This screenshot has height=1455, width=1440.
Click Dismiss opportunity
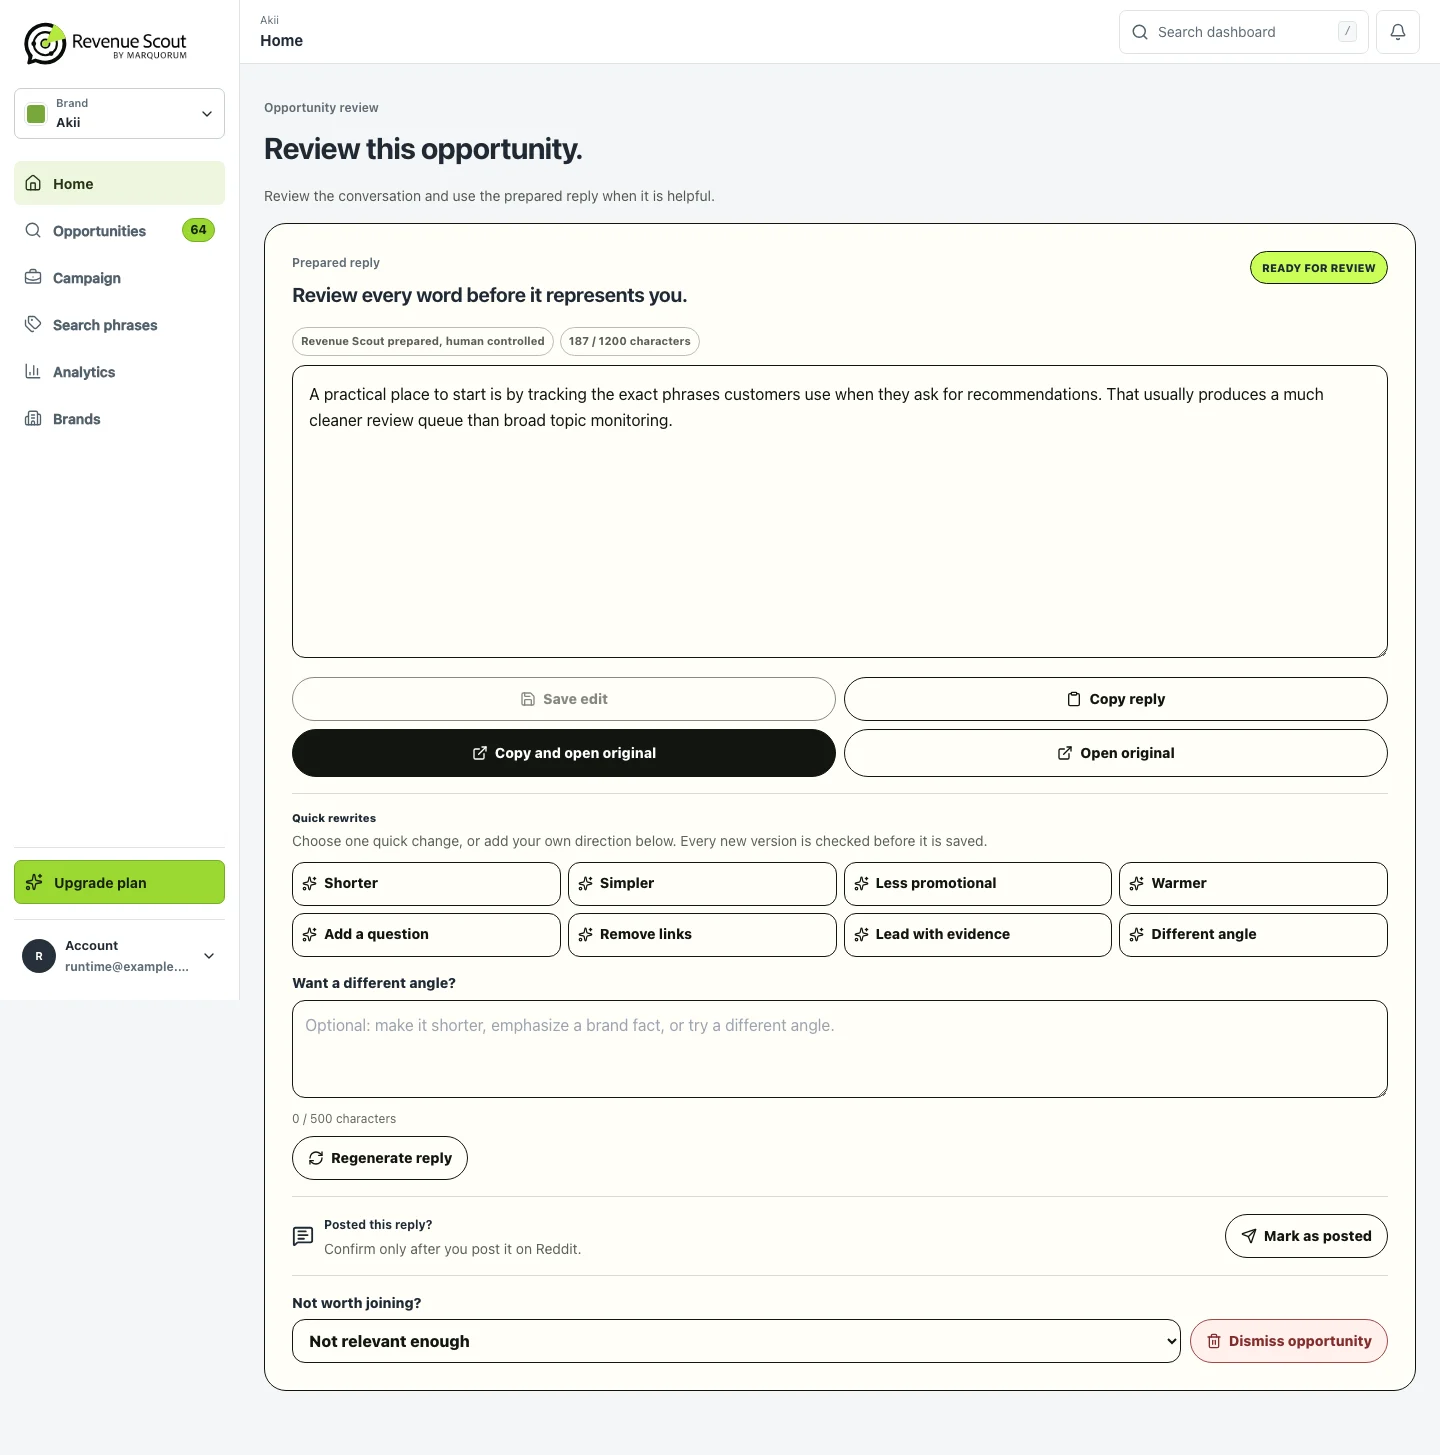[1289, 1341]
